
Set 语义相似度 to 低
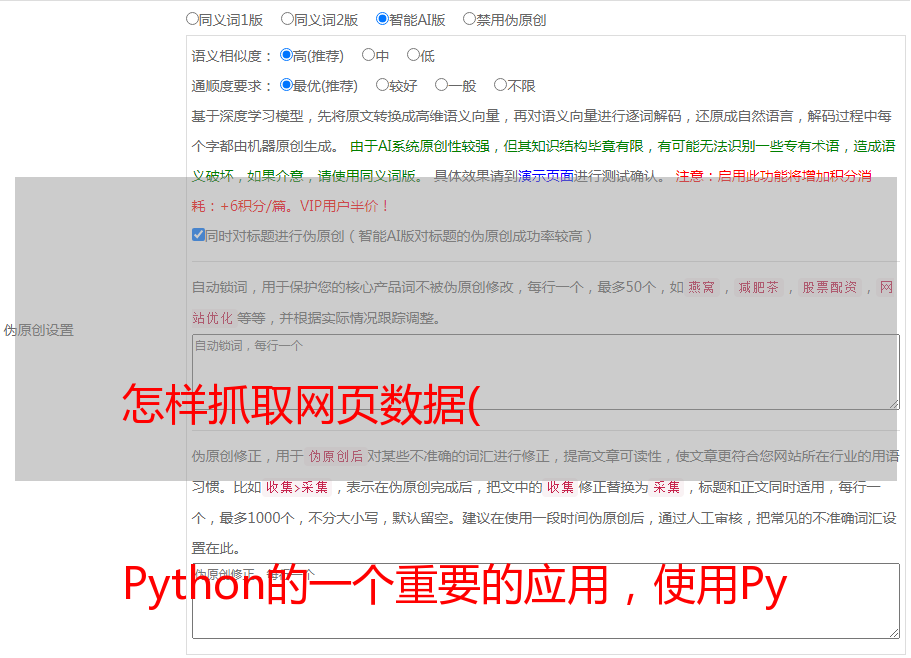[413, 55]
